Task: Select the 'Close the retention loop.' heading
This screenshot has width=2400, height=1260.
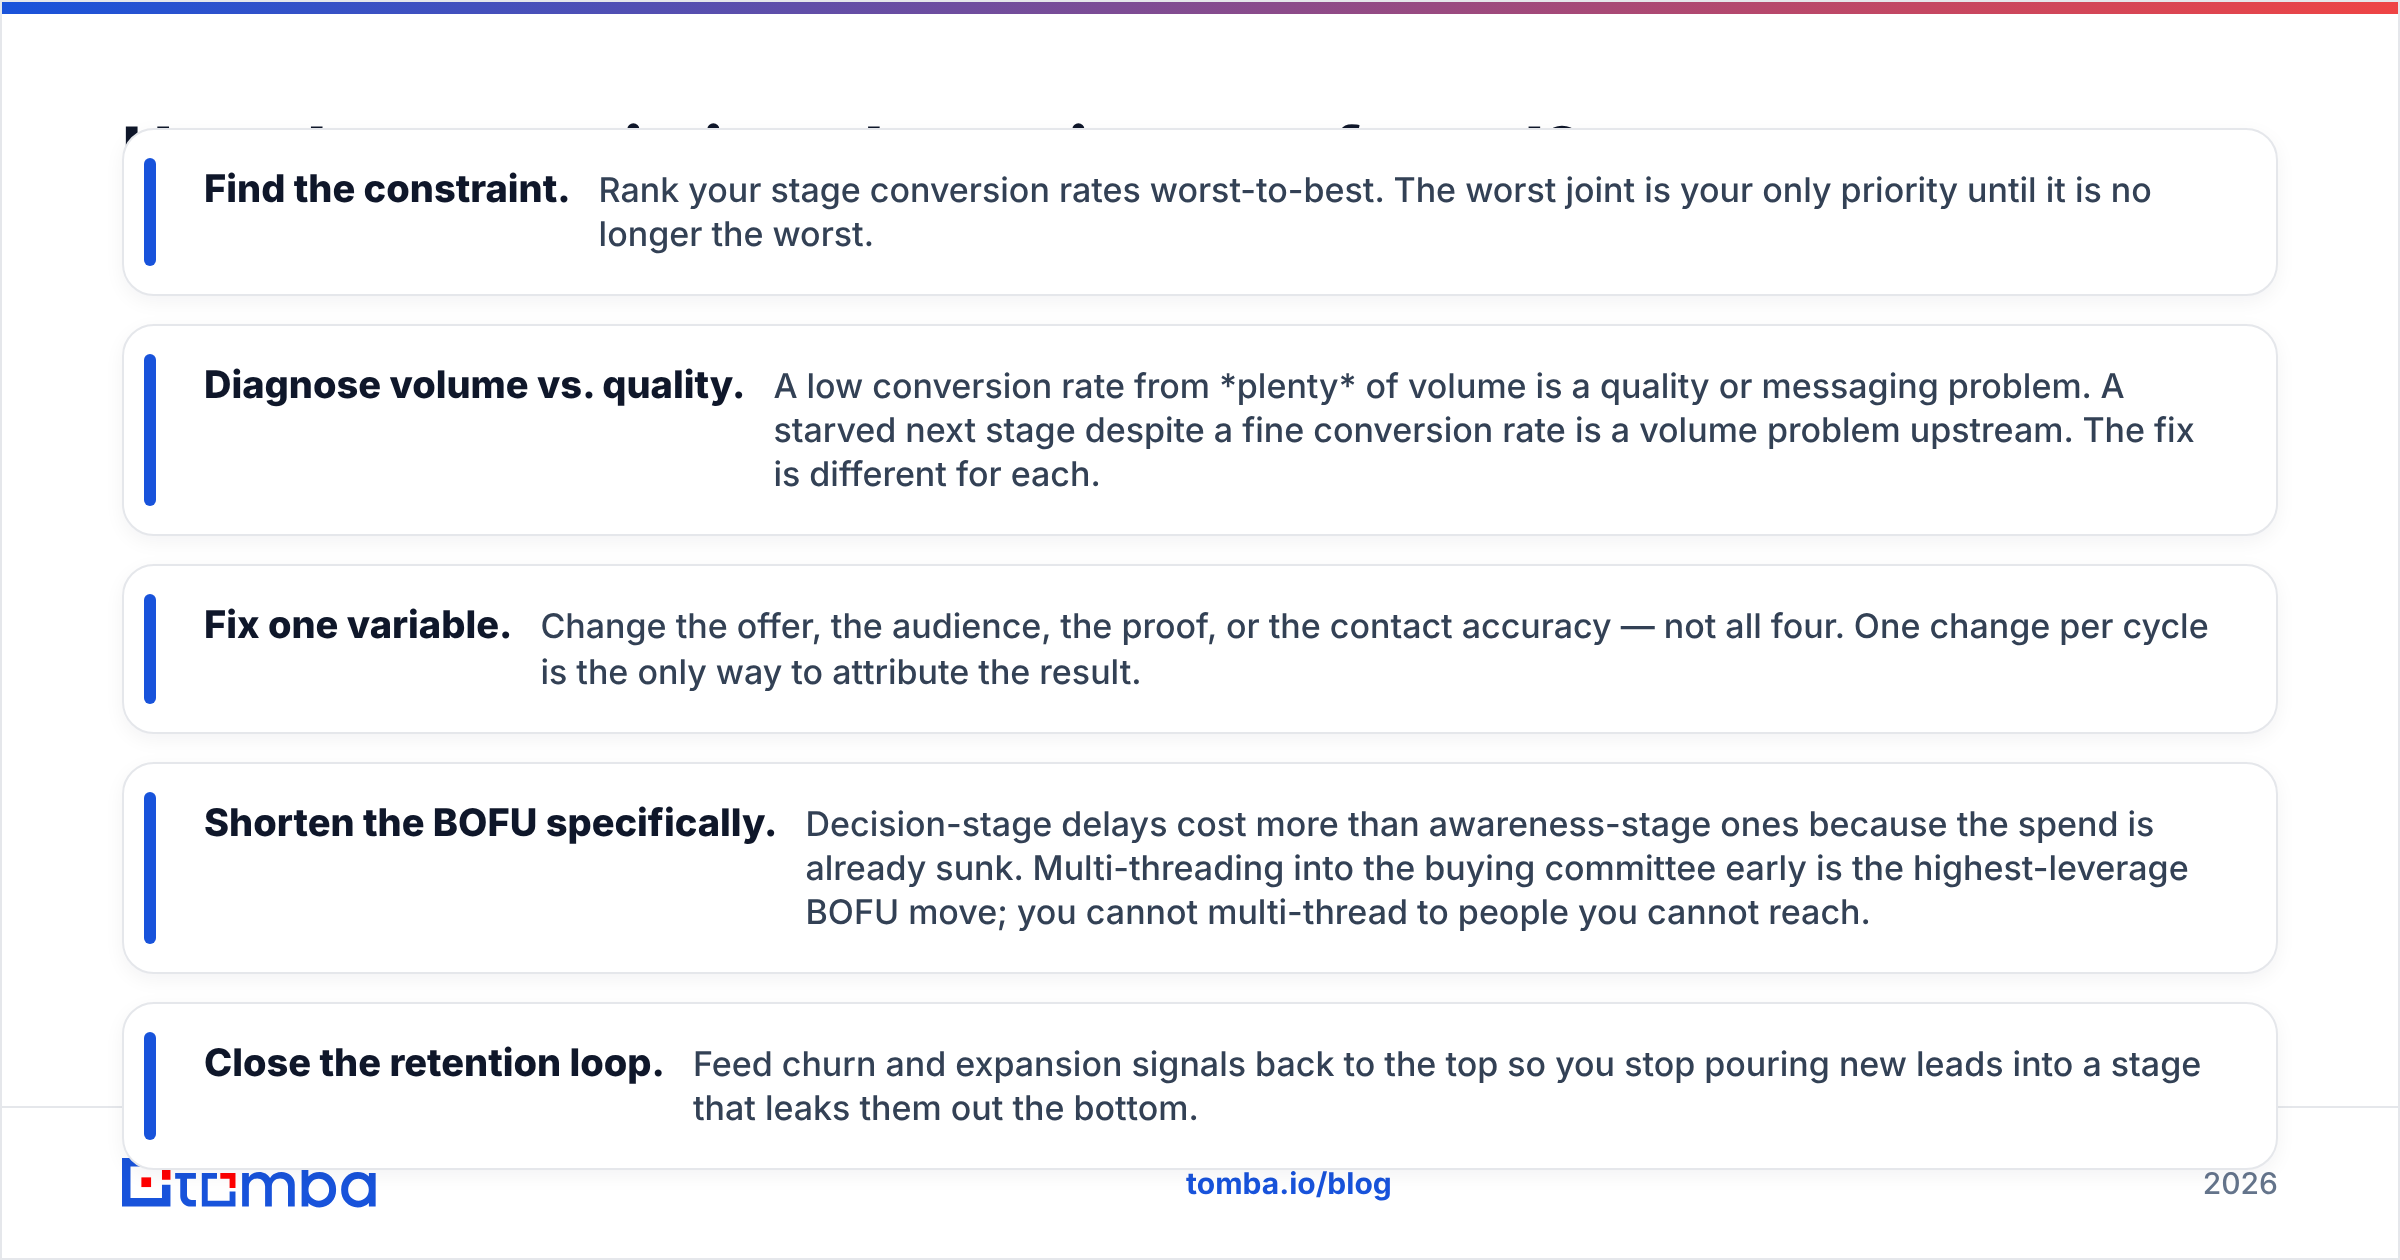Action: click(x=434, y=1063)
